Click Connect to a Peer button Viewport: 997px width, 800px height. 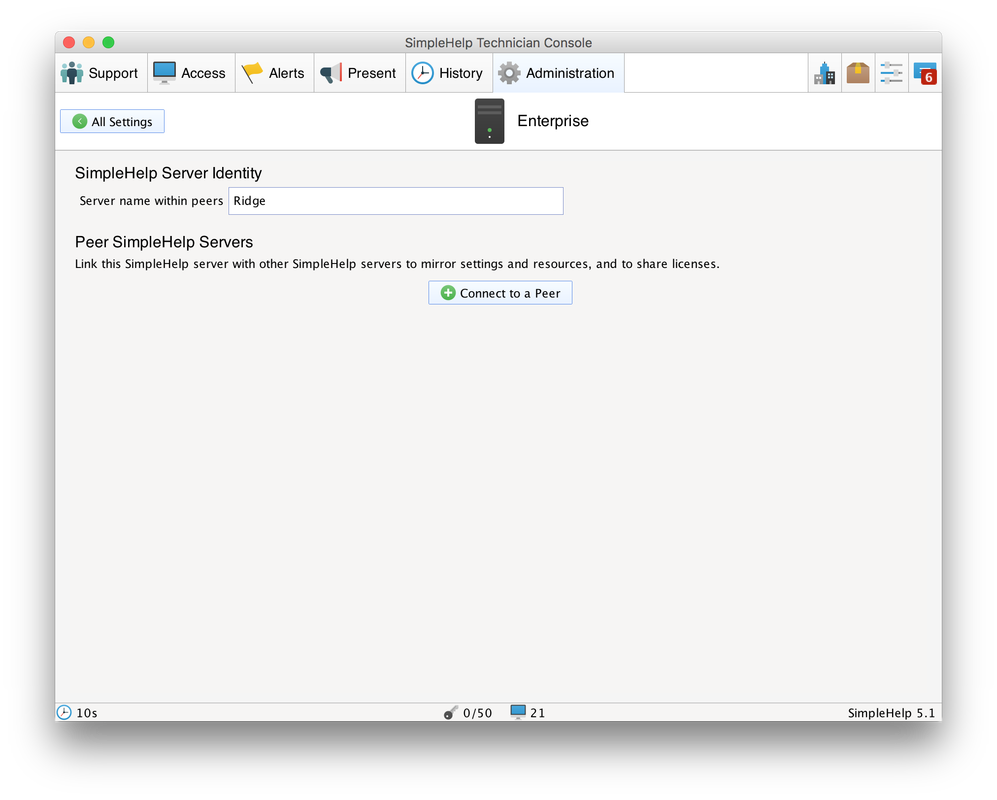pyautogui.click(x=500, y=293)
